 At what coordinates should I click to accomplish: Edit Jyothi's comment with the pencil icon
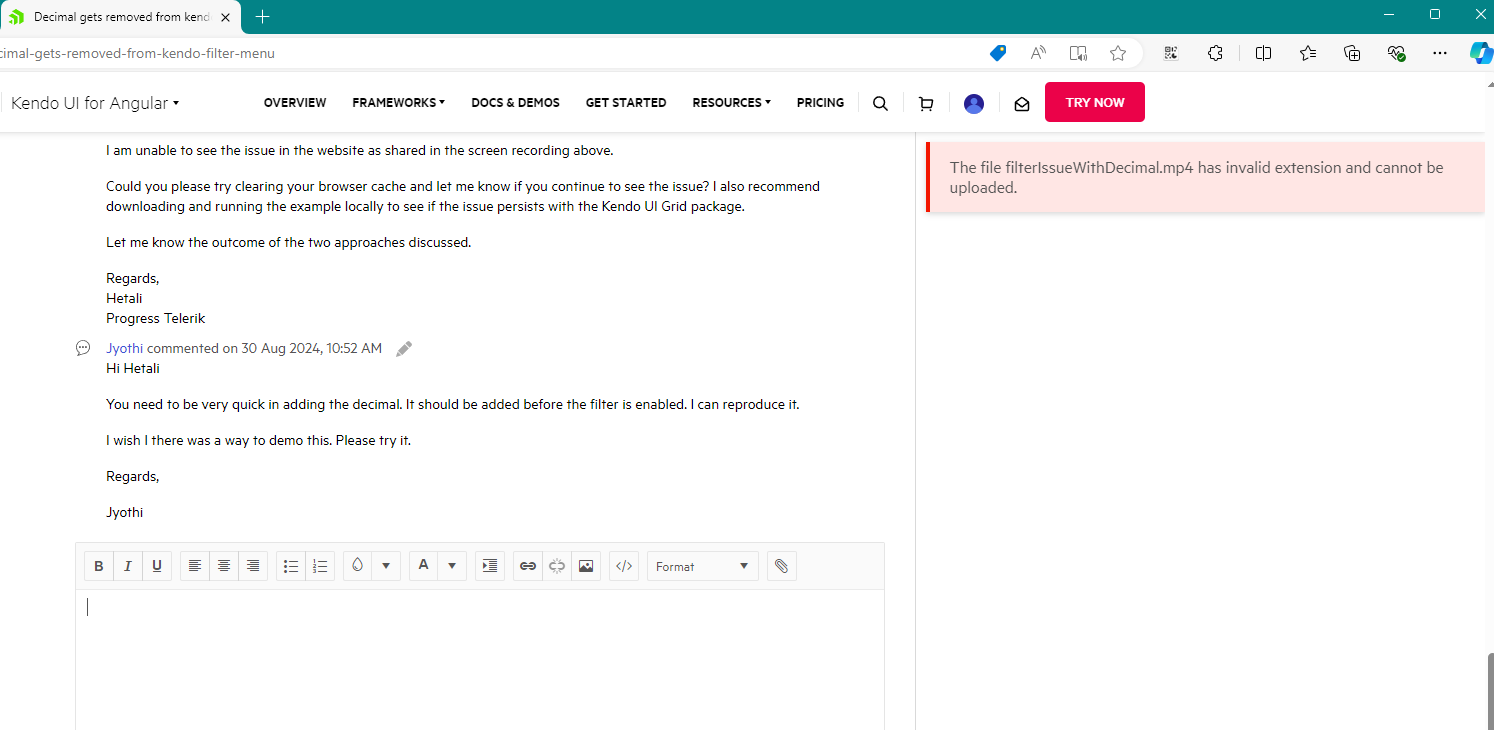(x=404, y=349)
